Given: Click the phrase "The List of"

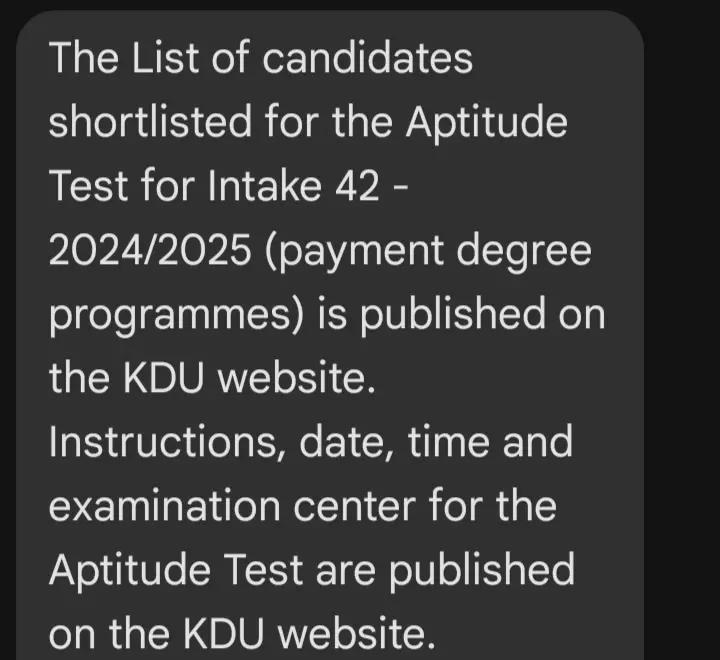Looking at the screenshot, I should [142, 58].
